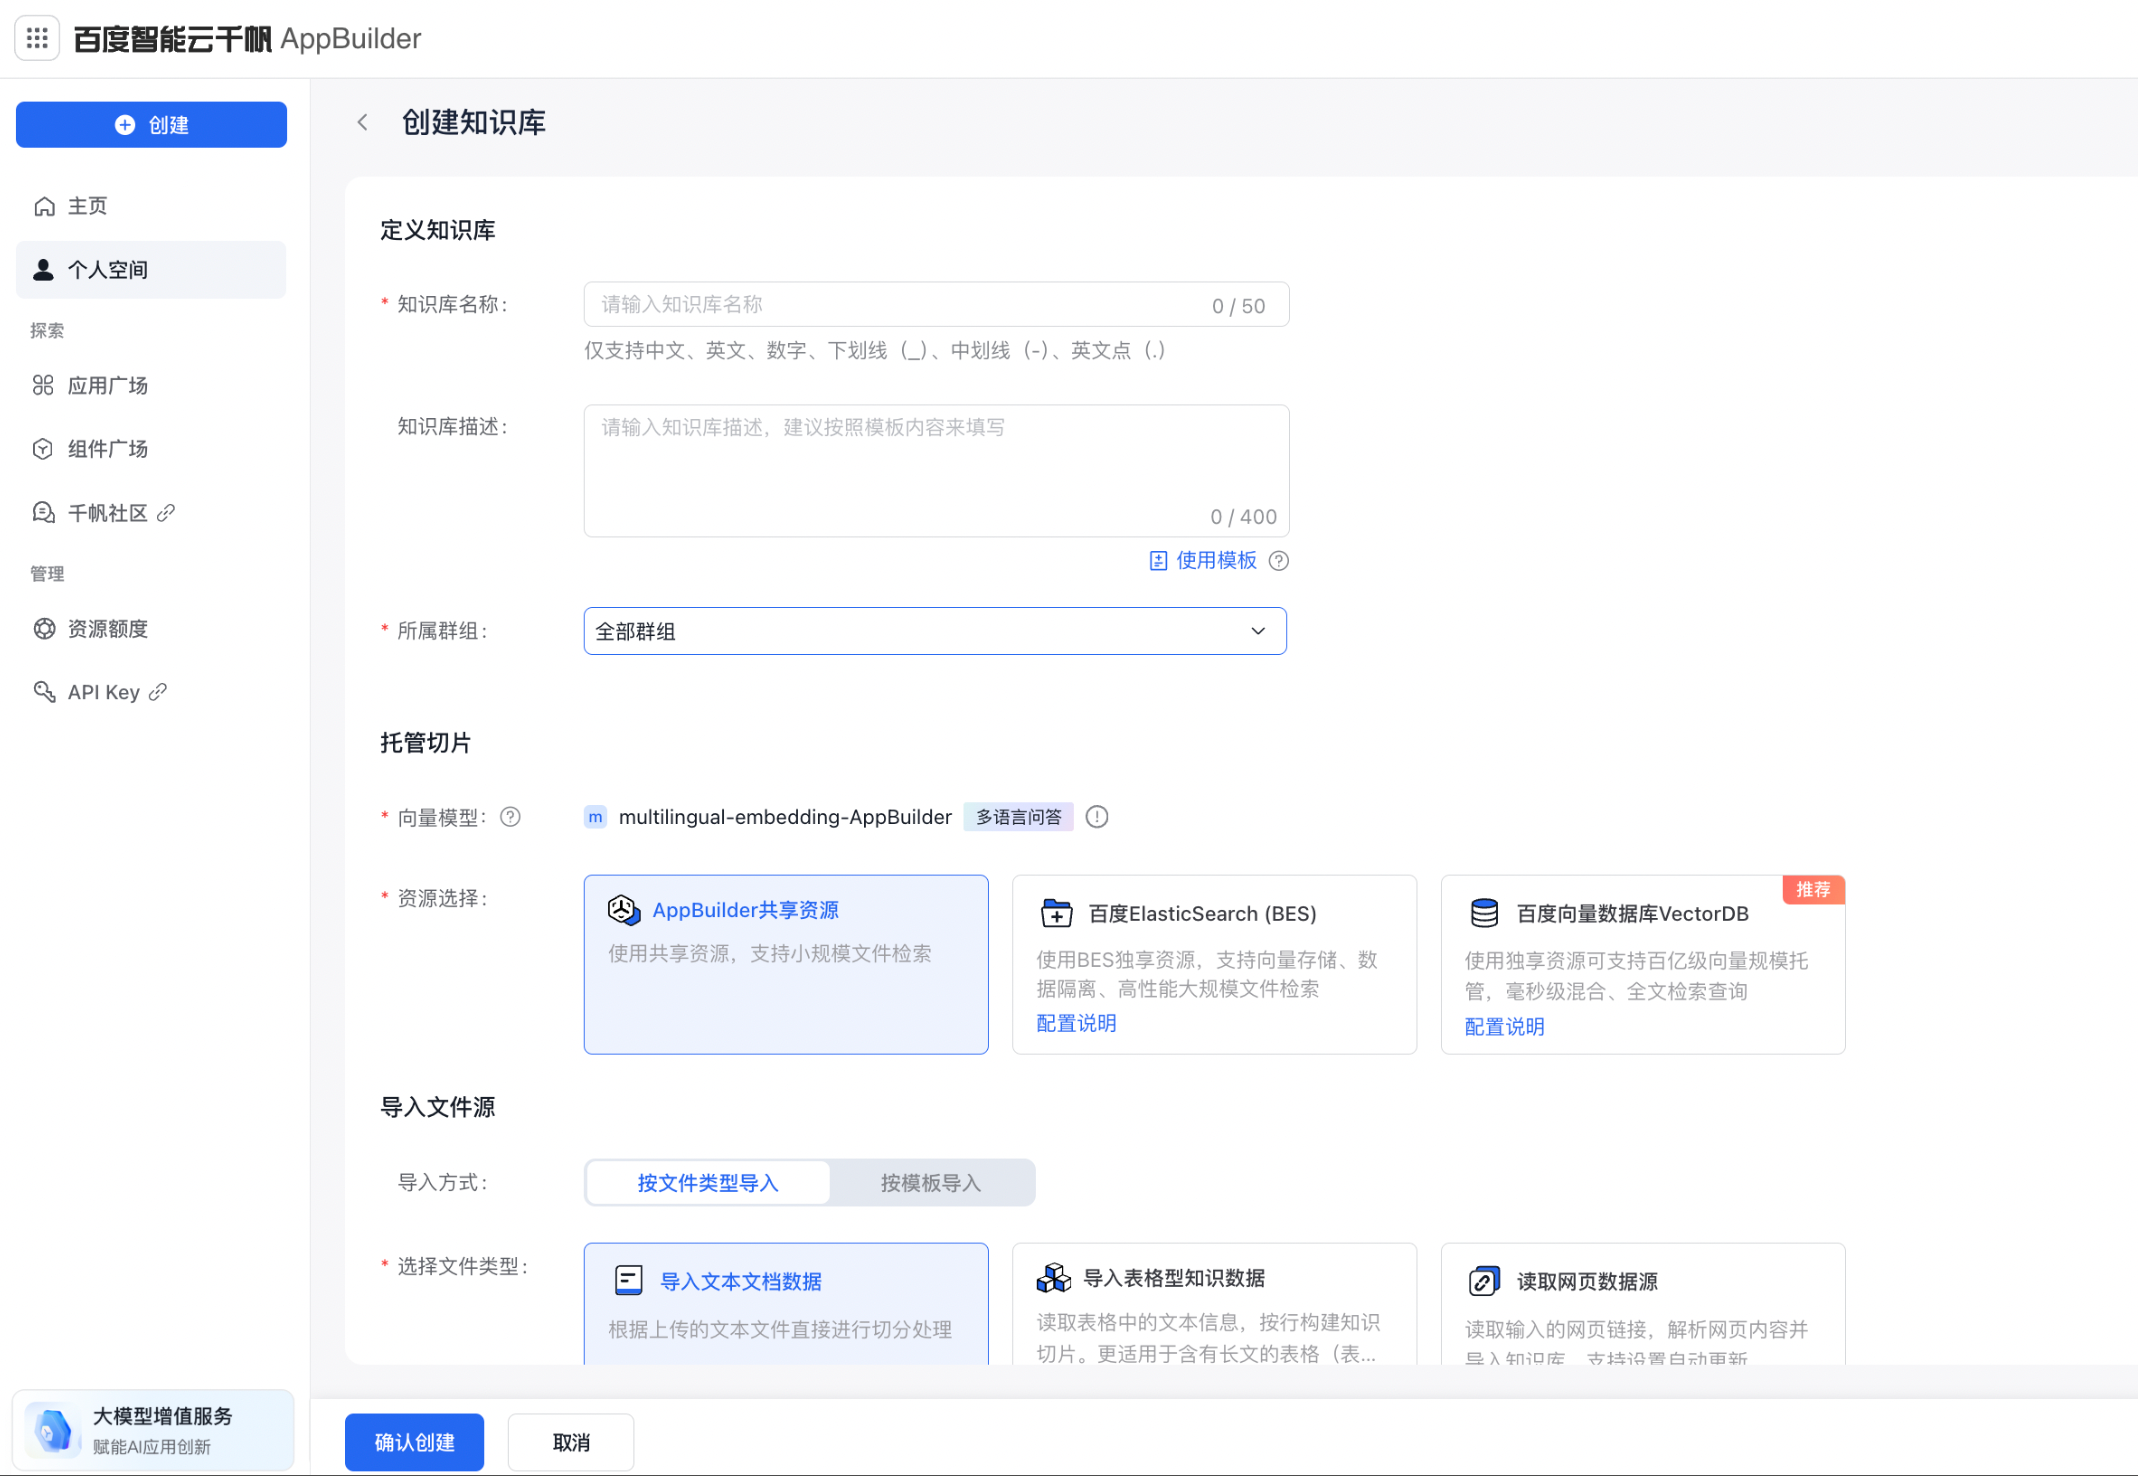Screen dimensions: 2138x1476
Task: Click the home icon next to 主页
Action: (44, 206)
